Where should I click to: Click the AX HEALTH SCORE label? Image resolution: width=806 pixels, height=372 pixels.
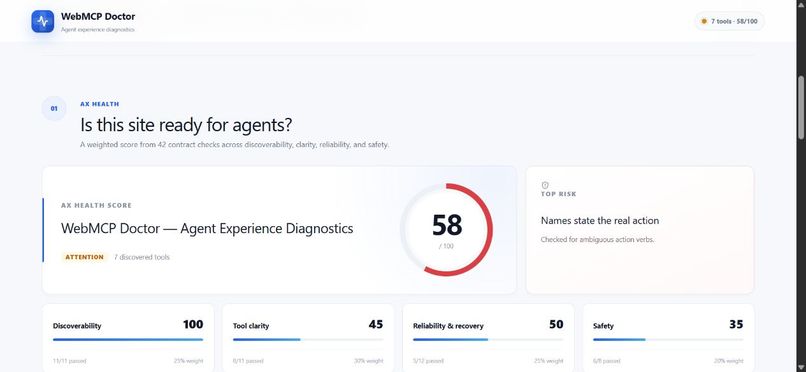(x=96, y=206)
